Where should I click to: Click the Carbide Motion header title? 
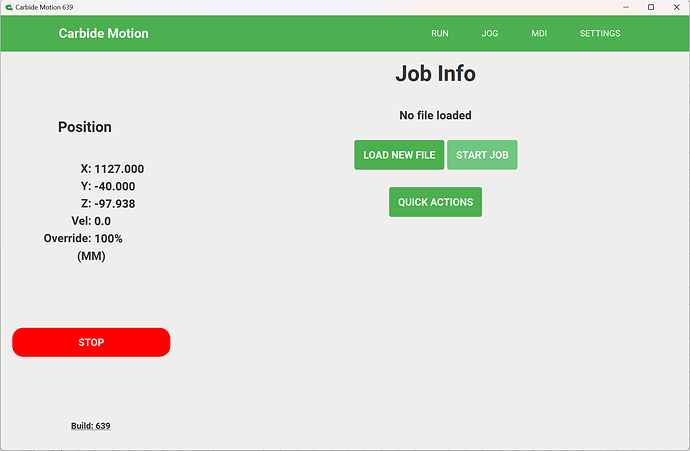coord(103,33)
